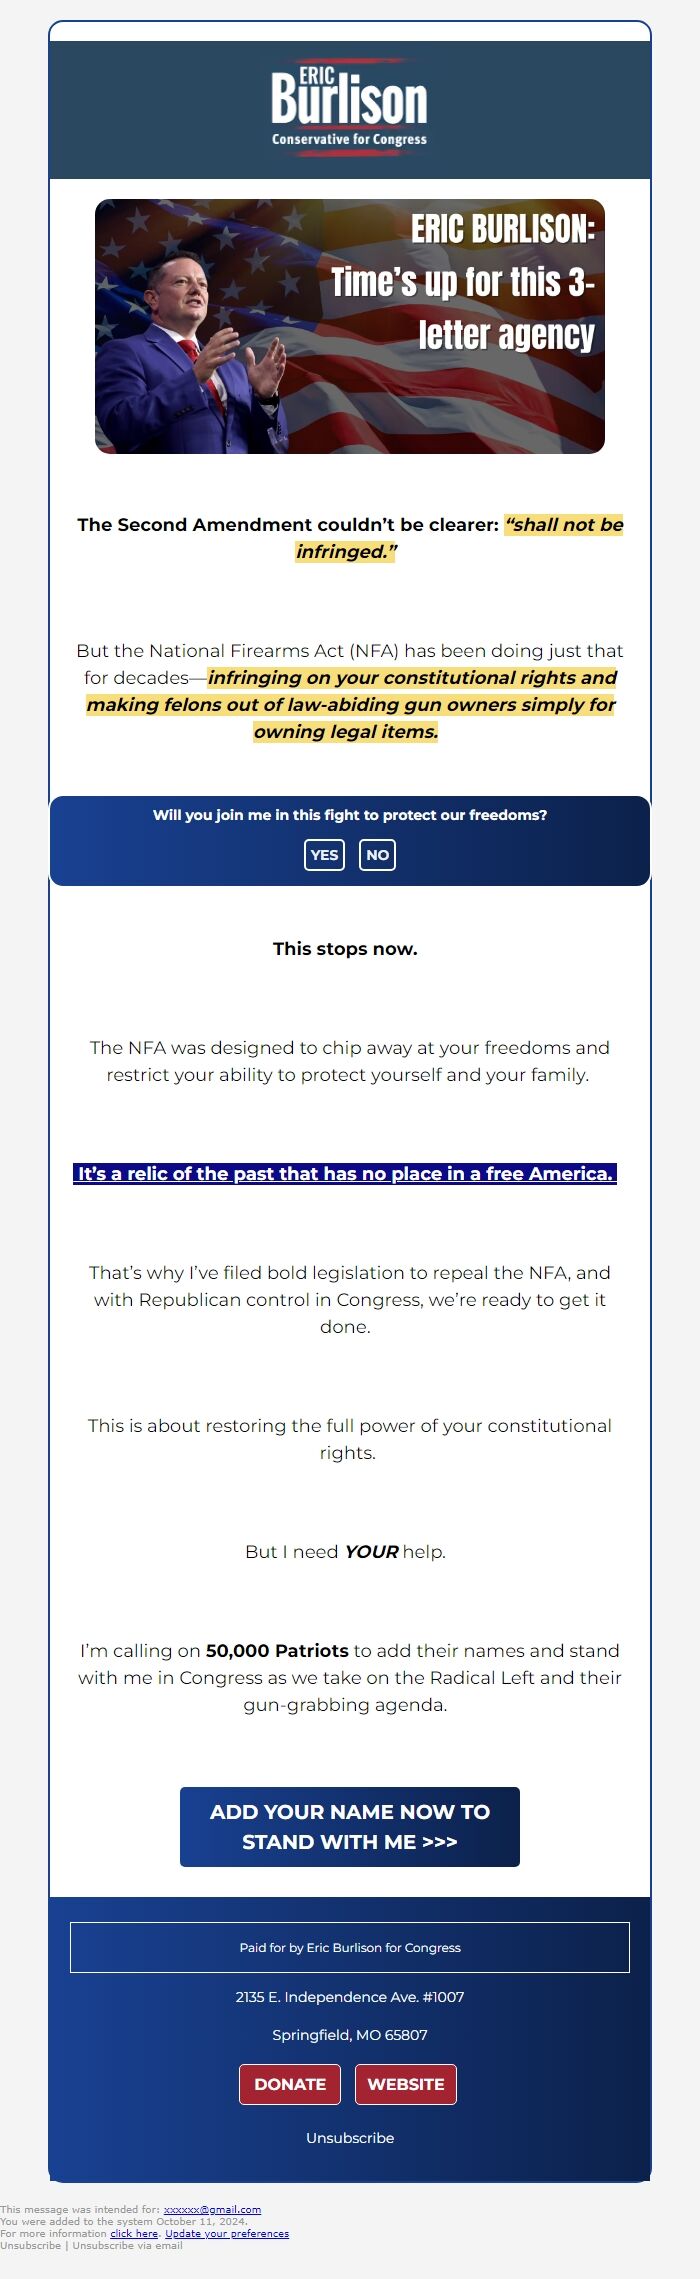Click the 'Will you join me' question heading
The height and width of the screenshot is (2279, 700).
[x=350, y=815]
